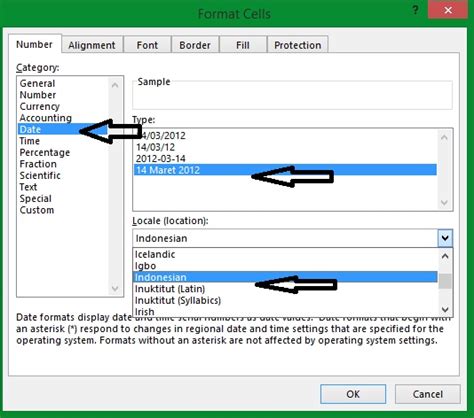474x418 pixels.
Task: Open the Protection tab
Action: 298,45
